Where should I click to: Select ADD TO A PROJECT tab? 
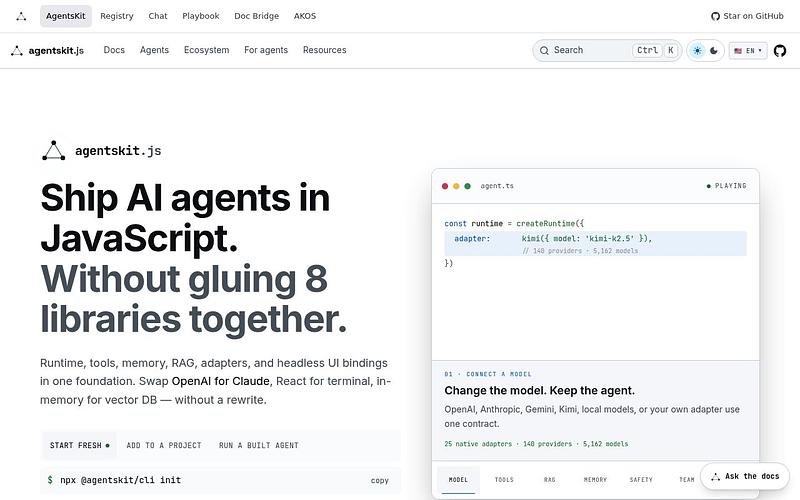[164, 445]
